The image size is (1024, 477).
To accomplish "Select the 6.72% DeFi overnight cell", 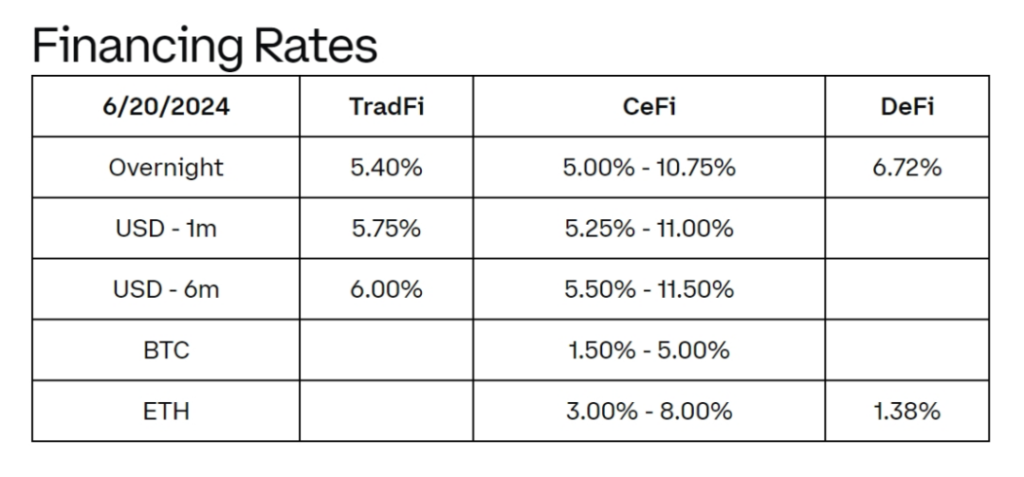I will click(907, 167).
